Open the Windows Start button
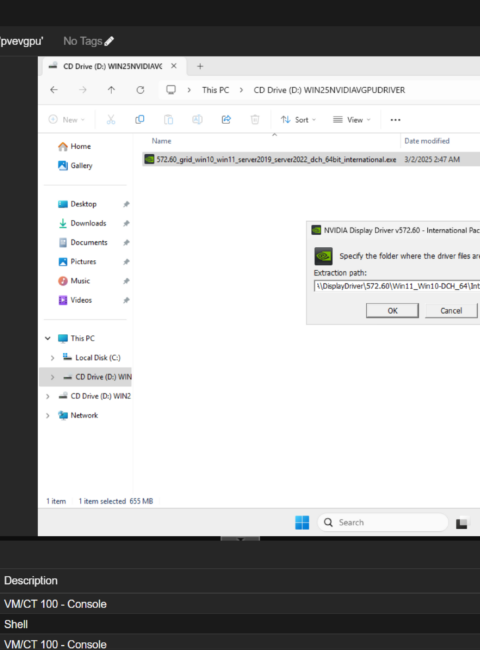 (302, 522)
